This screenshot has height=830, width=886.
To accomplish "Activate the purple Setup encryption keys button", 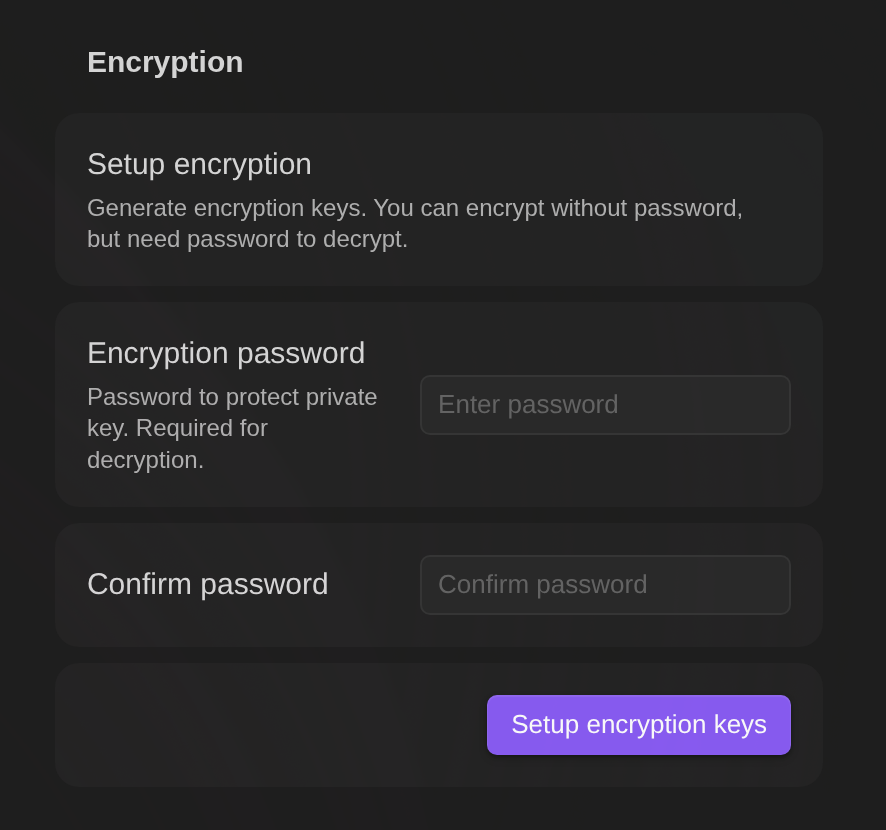I will coord(638,724).
